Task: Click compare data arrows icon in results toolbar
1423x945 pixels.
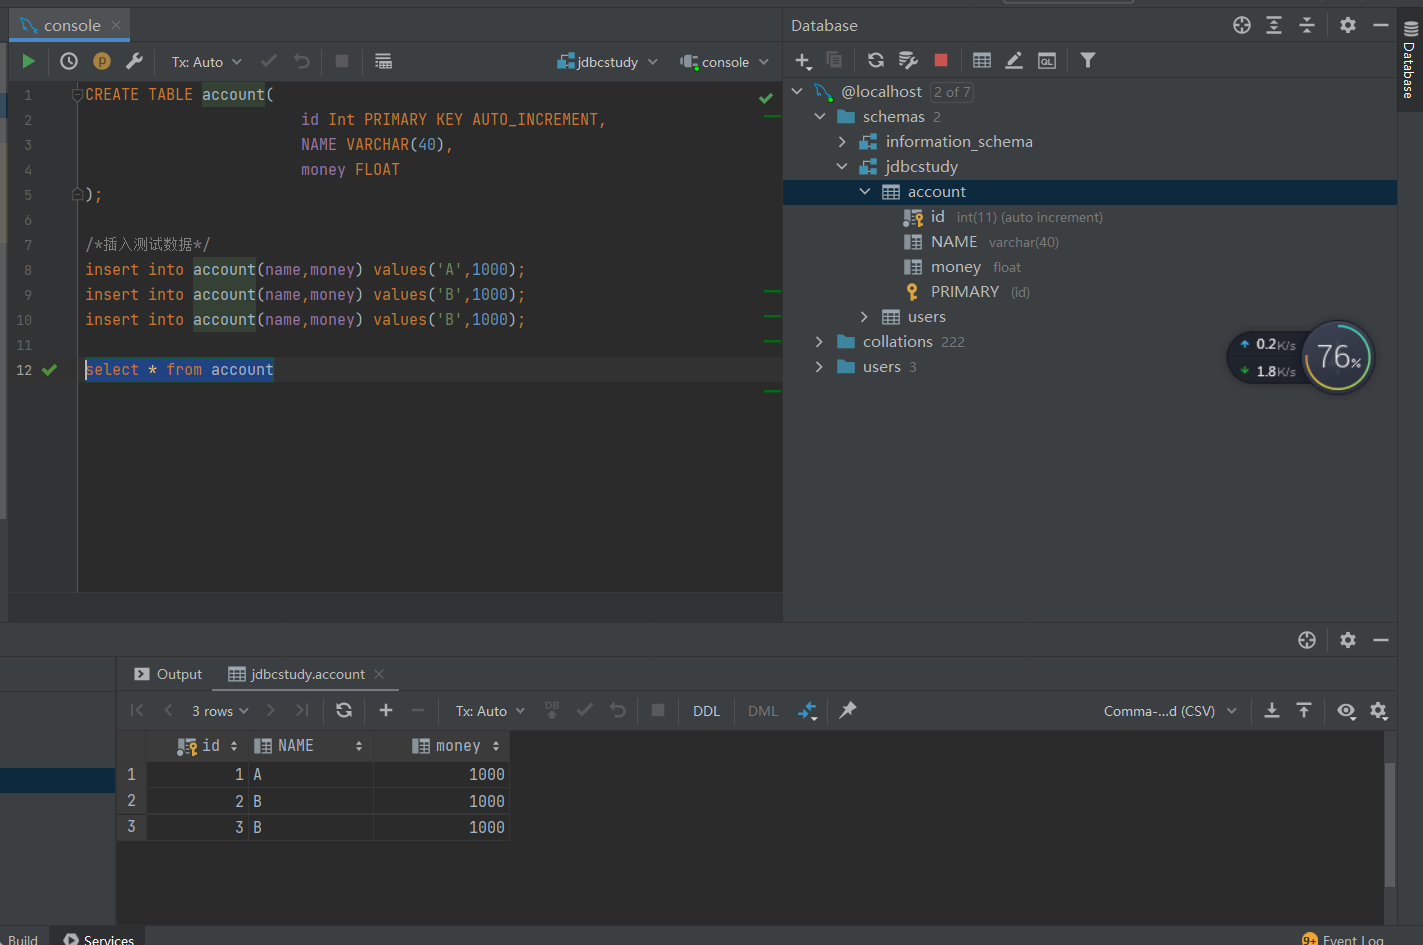Action: 808,711
